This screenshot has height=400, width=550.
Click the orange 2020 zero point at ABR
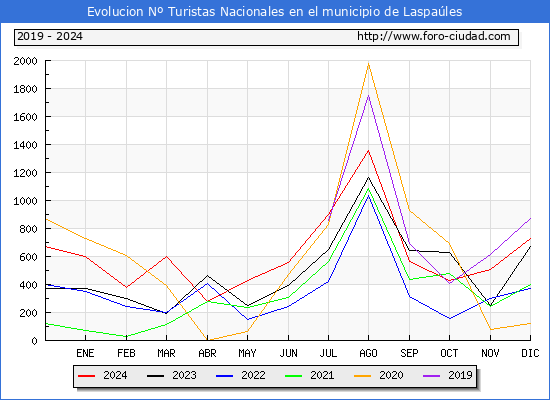(207, 340)
